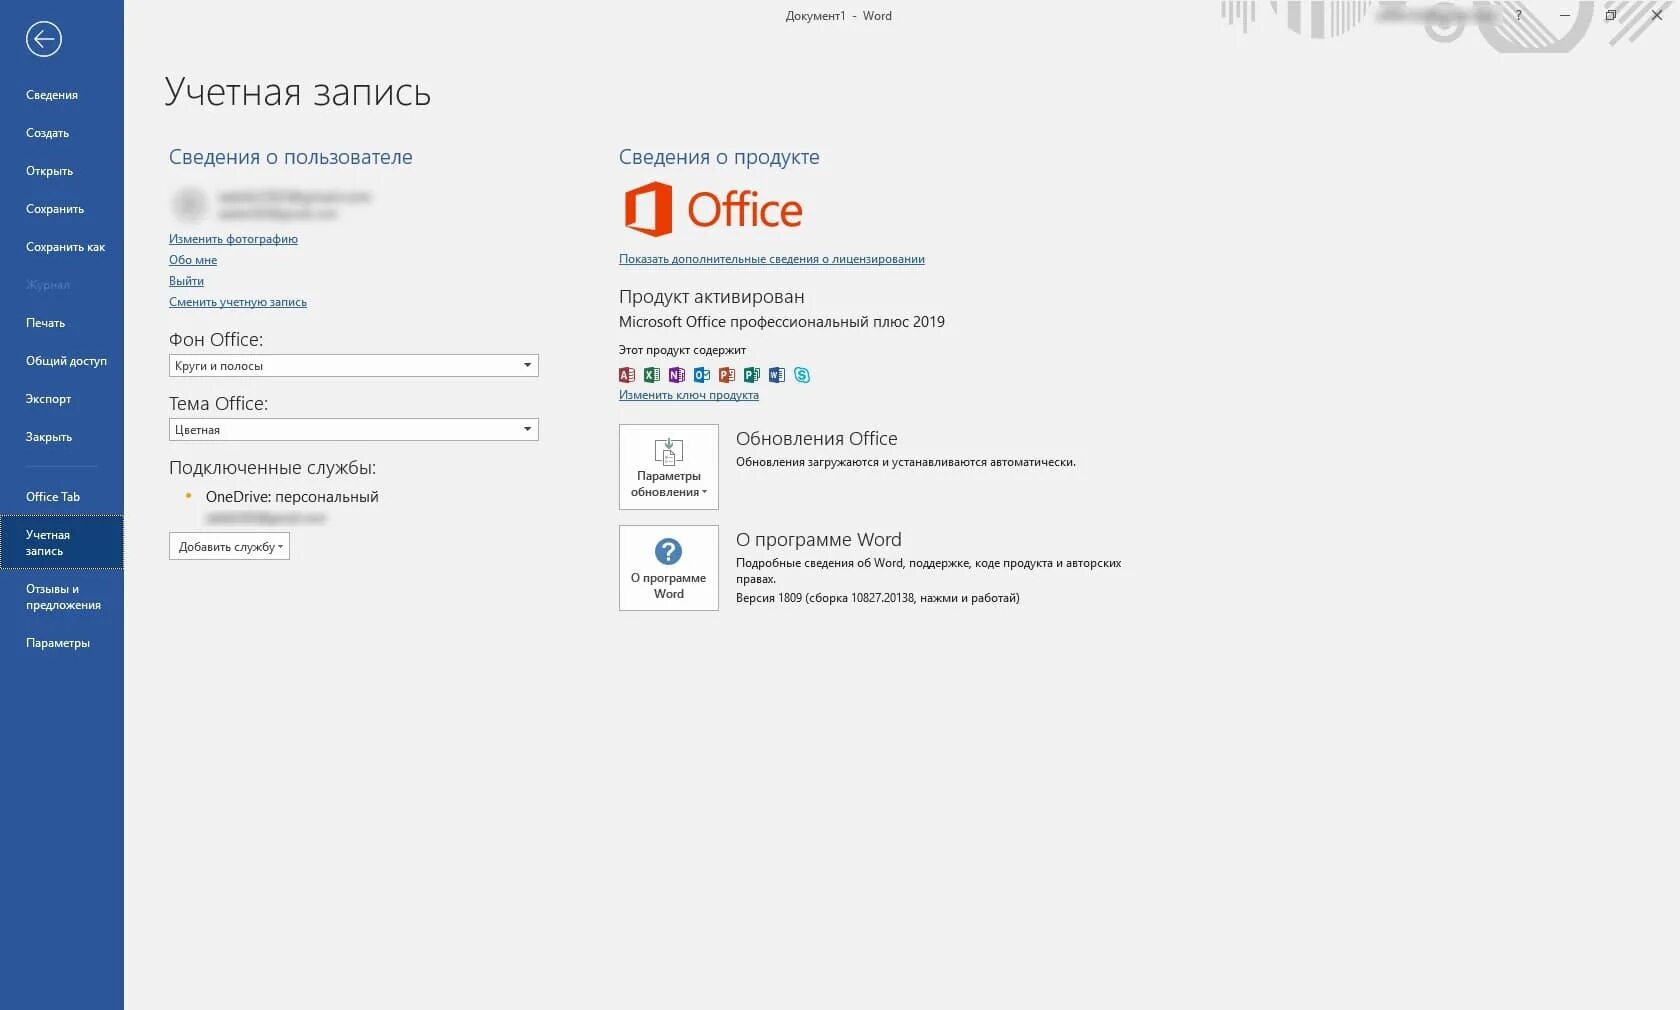This screenshot has width=1680, height=1010.
Task: Click the Excel icon under product info
Action: click(x=651, y=375)
